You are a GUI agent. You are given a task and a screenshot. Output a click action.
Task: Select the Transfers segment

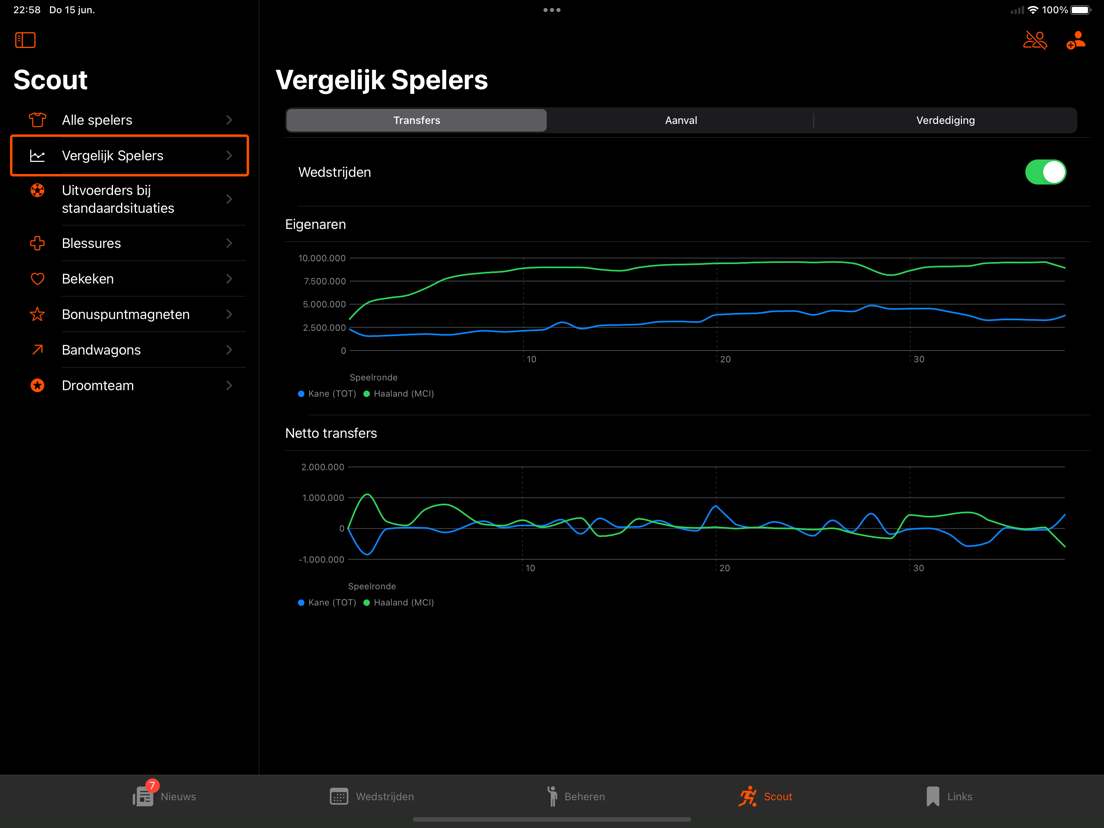(417, 120)
